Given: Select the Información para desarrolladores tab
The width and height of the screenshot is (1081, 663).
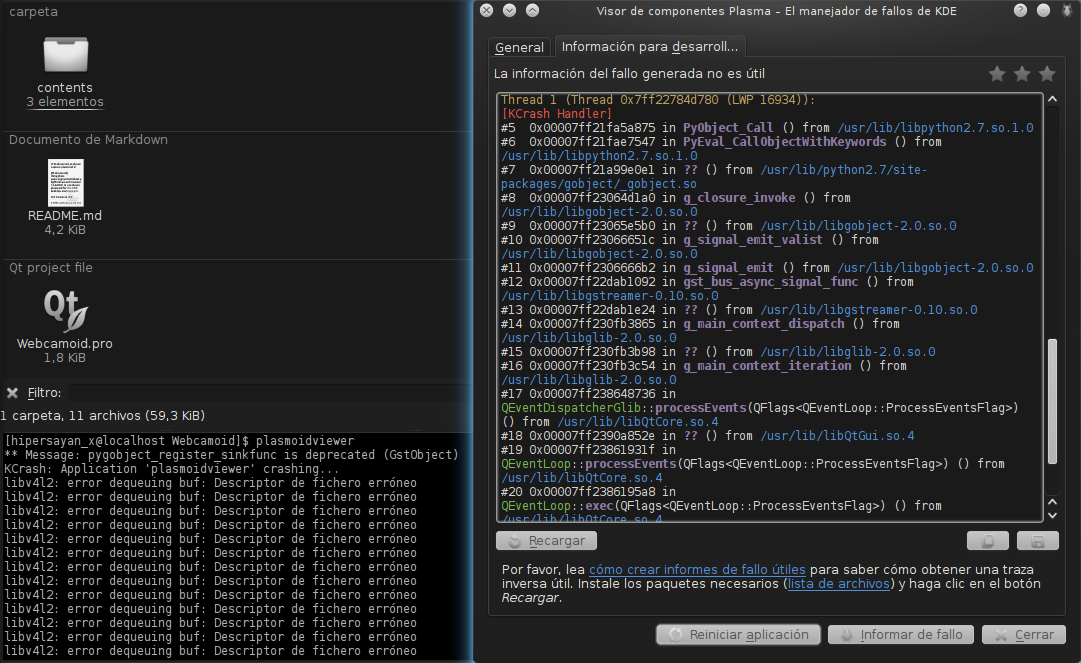Looking at the screenshot, I should (x=649, y=47).
